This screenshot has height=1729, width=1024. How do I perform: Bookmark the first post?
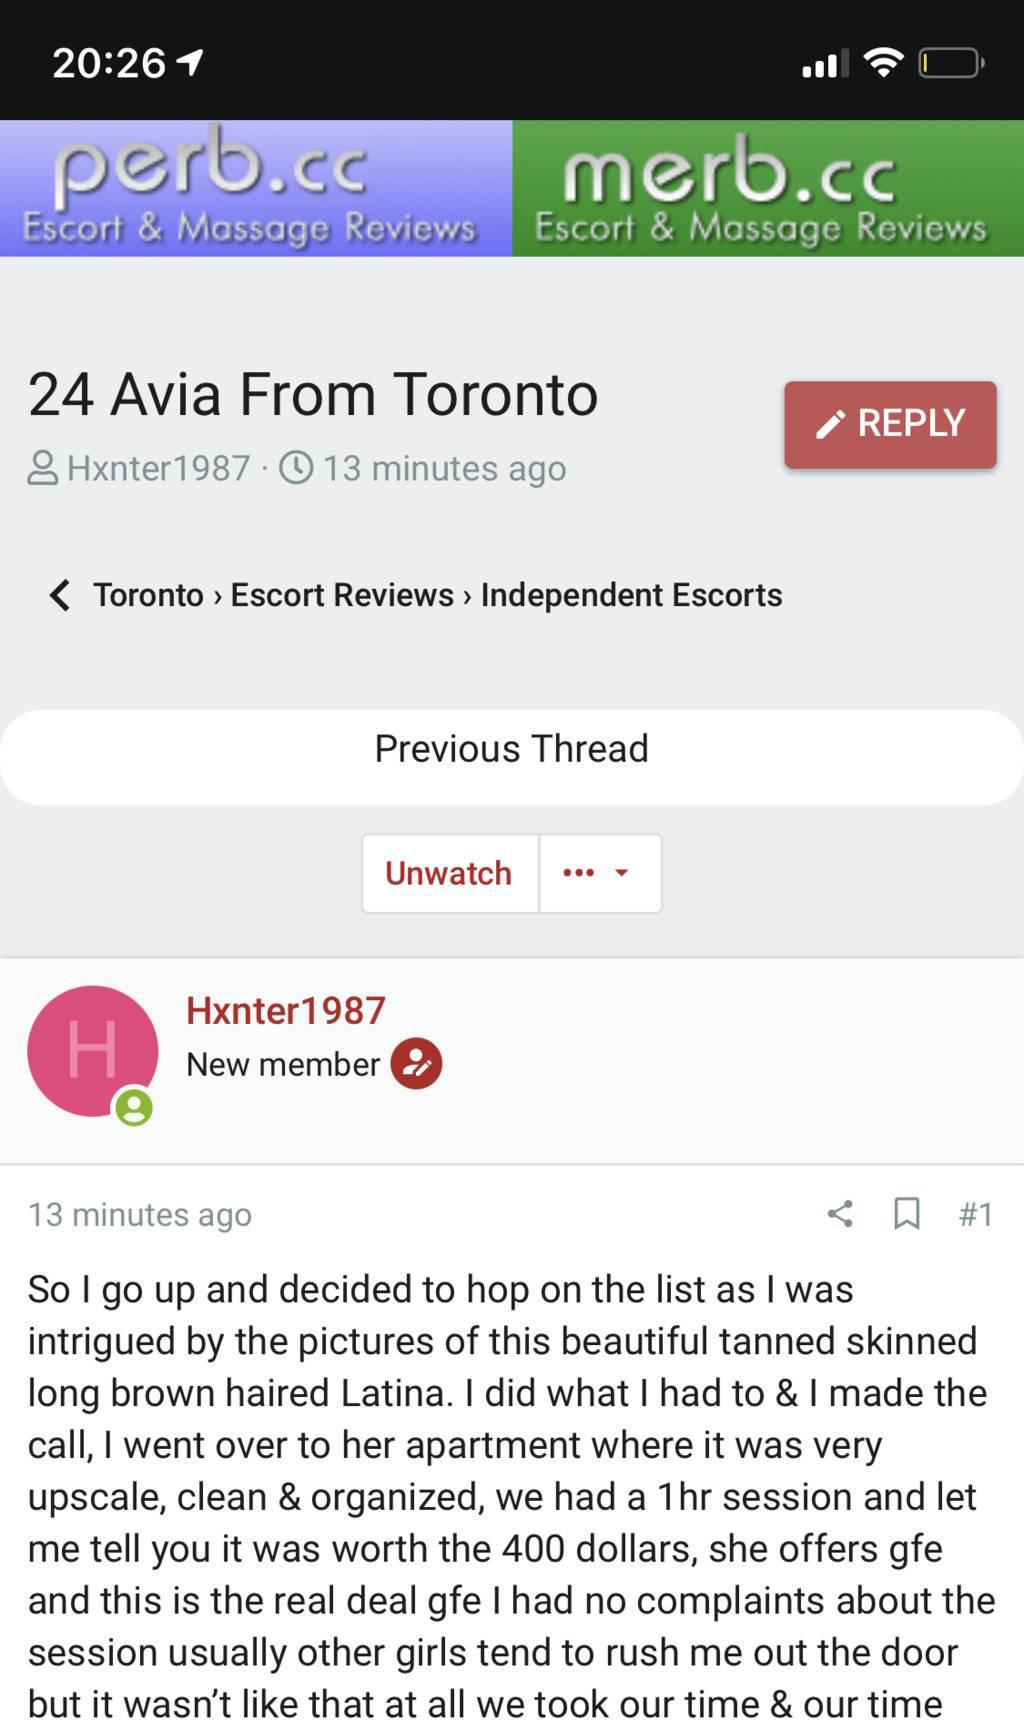pos(906,1214)
